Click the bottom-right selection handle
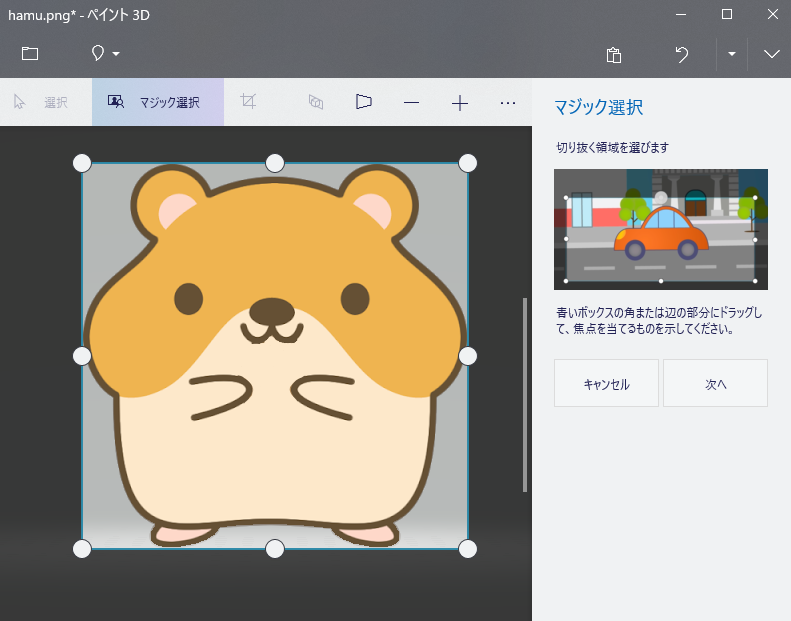 pyautogui.click(x=468, y=549)
